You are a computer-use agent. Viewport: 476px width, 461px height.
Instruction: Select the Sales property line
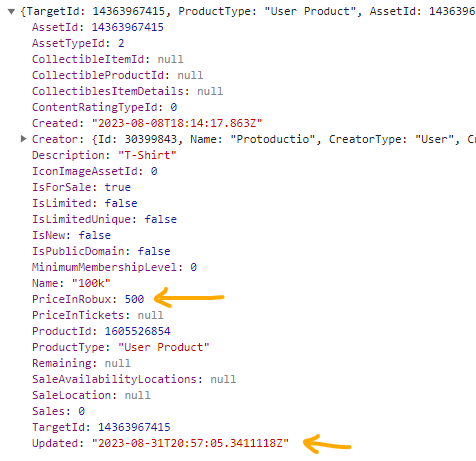click(x=58, y=411)
